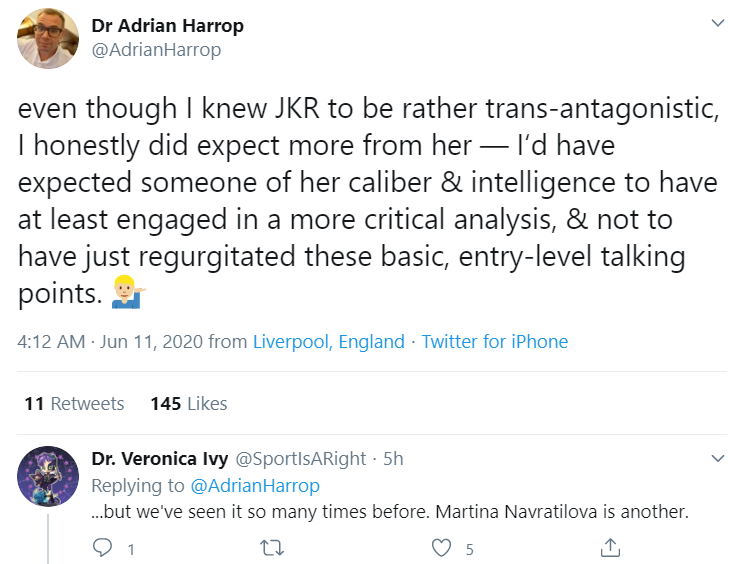736x564 pixels.
Task: Open Dr. Veronica Ivy's avatar image
Action: tap(48, 476)
